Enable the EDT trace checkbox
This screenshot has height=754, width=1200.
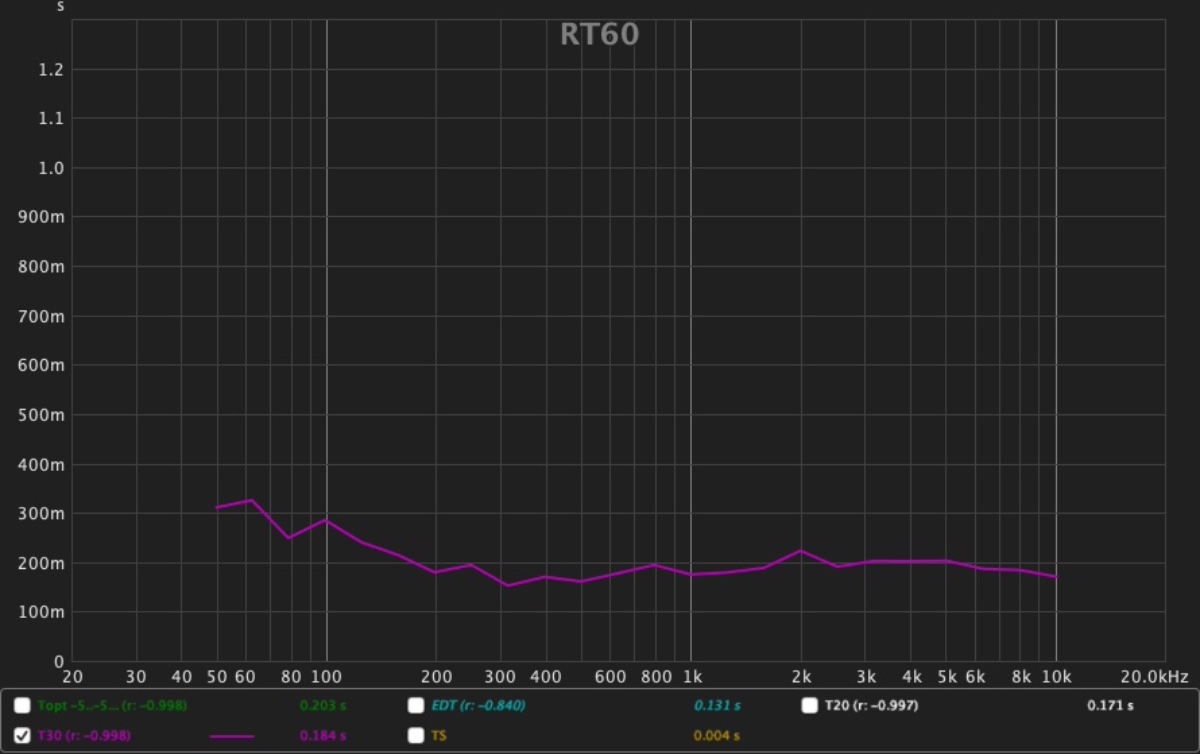(416, 706)
